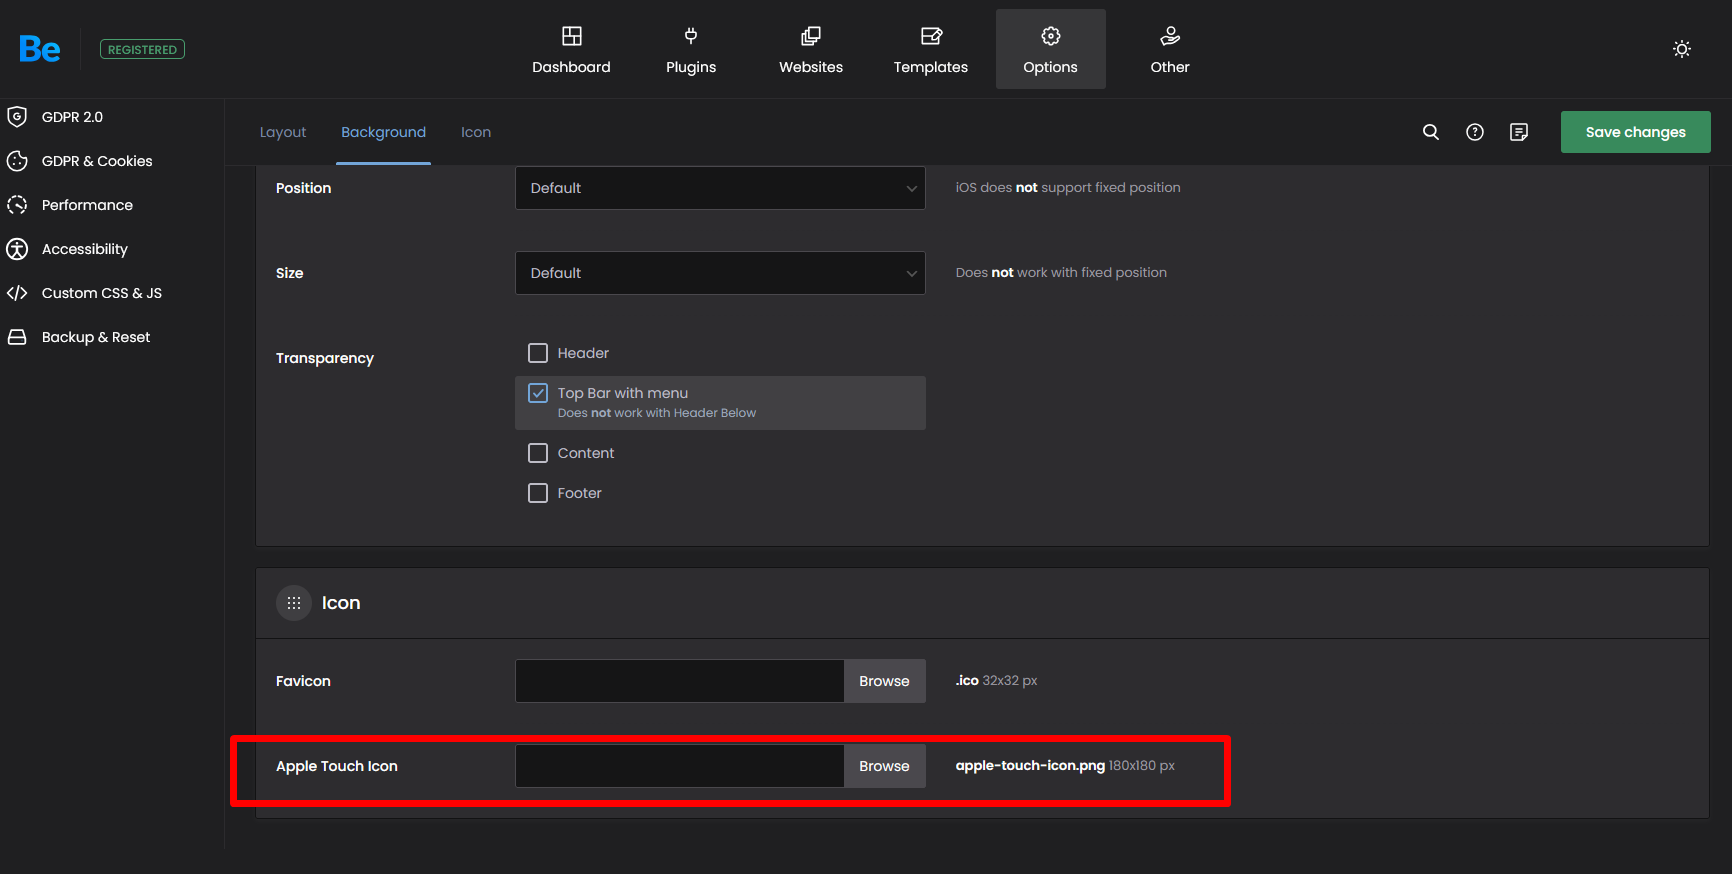Go to Plugins in top navigation

(691, 49)
